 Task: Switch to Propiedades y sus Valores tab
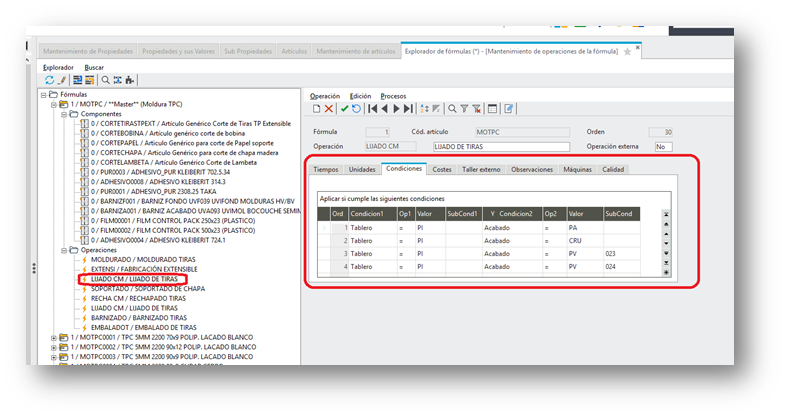[178, 51]
